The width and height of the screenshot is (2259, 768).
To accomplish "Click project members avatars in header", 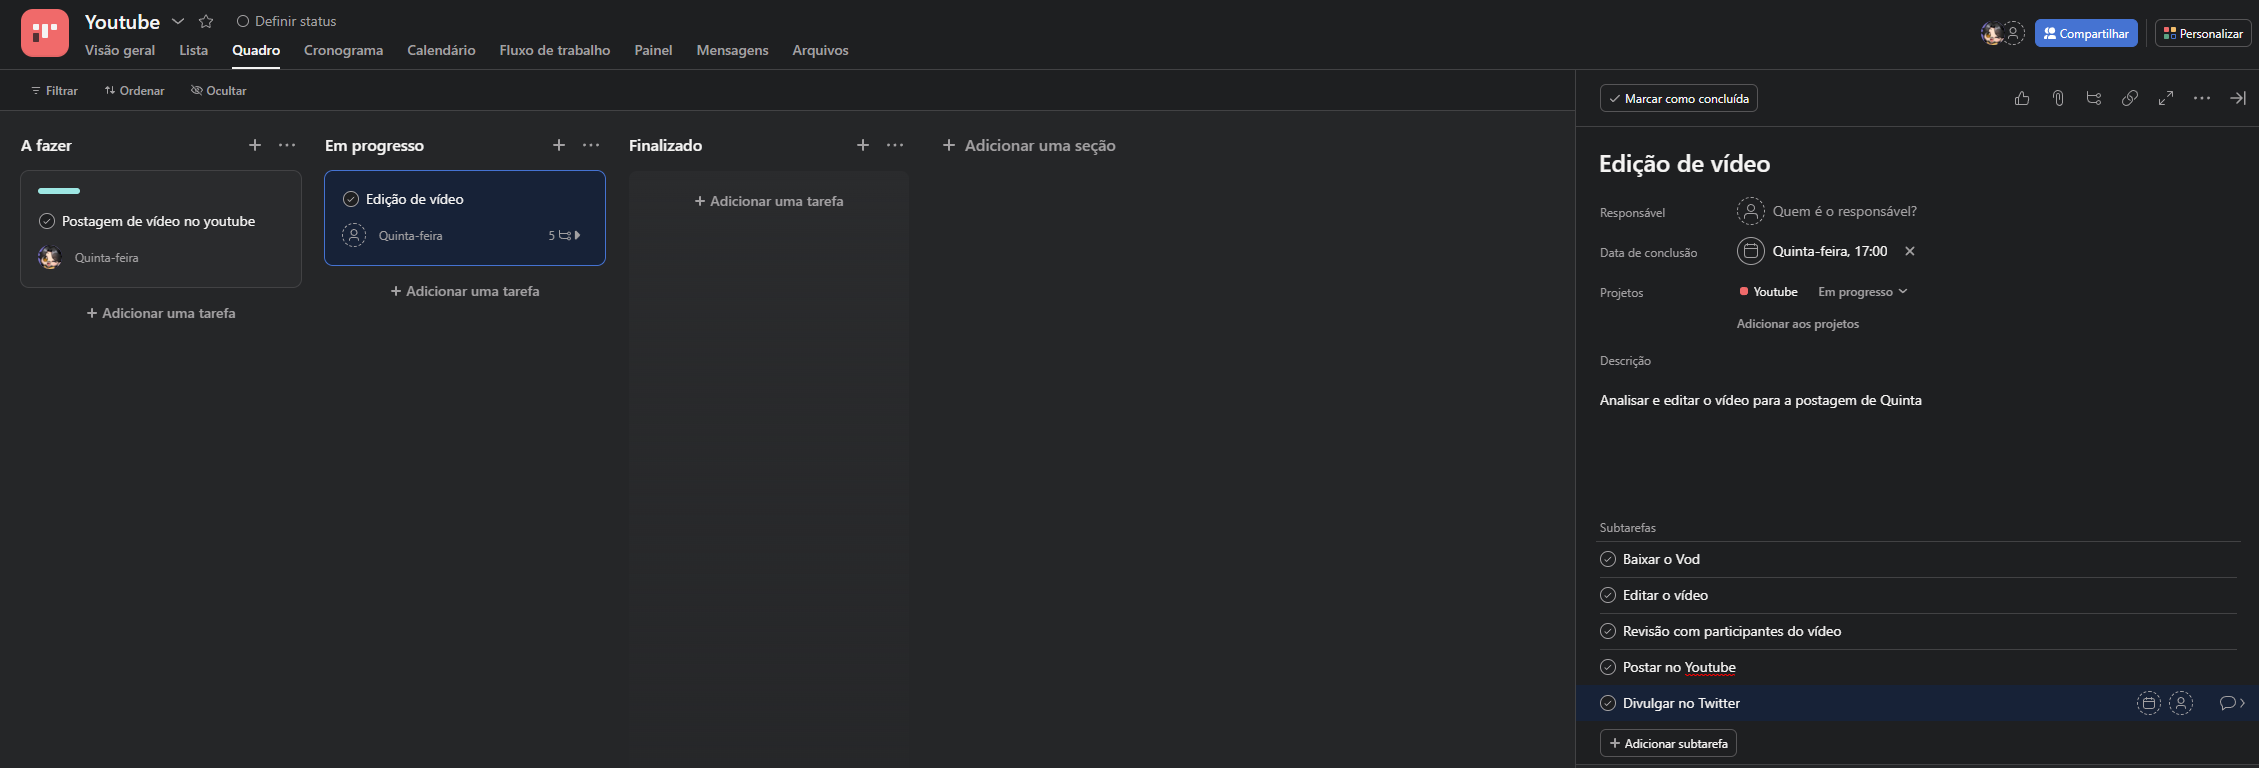I will [2003, 33].
